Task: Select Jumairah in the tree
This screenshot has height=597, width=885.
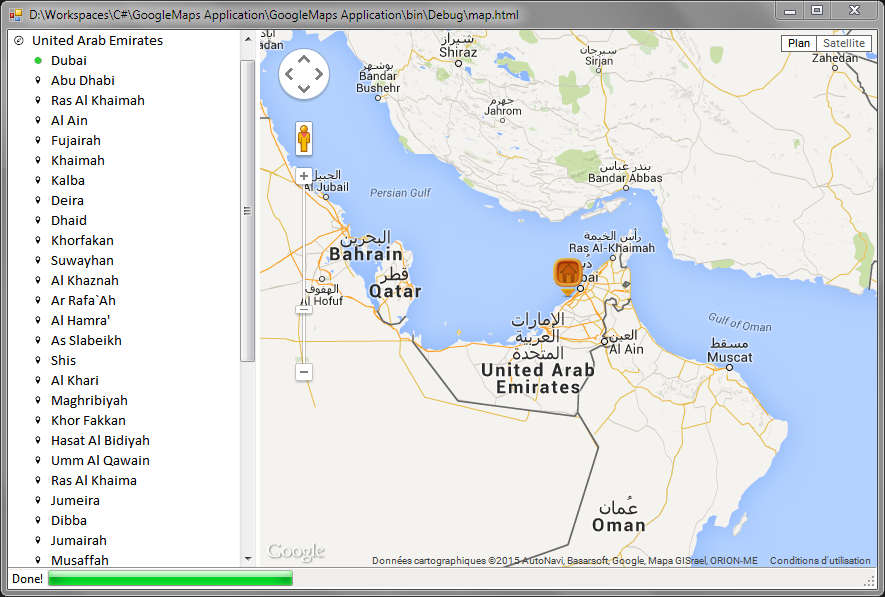Action: pos(78,541)
